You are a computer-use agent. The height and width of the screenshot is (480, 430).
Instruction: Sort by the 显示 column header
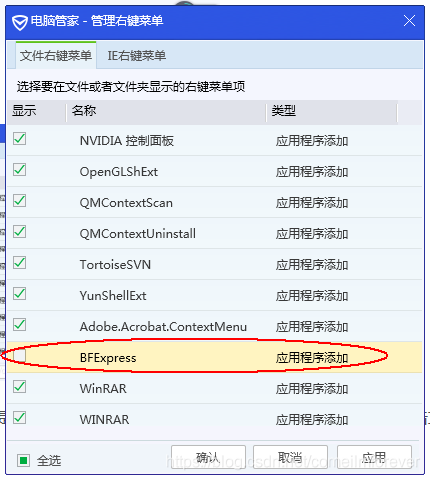(24, 111)
